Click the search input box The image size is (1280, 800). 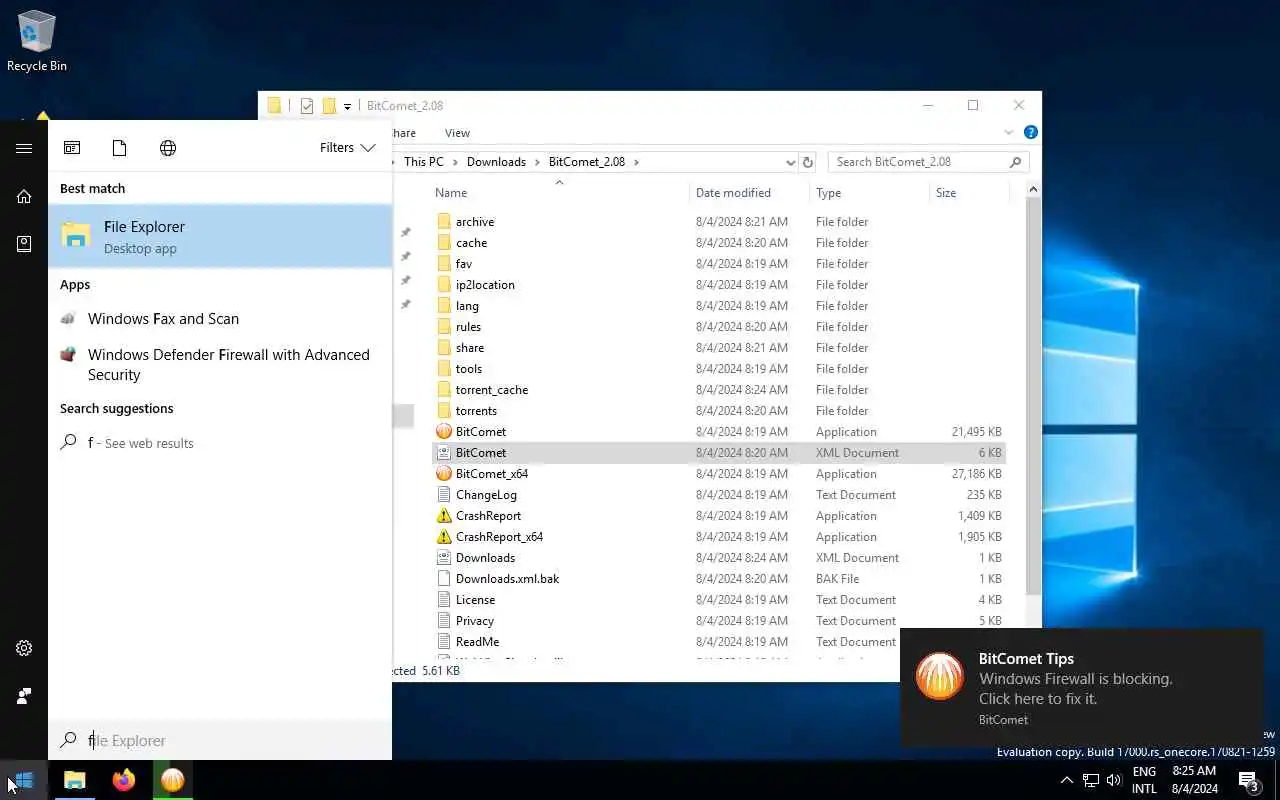[220, 740]
